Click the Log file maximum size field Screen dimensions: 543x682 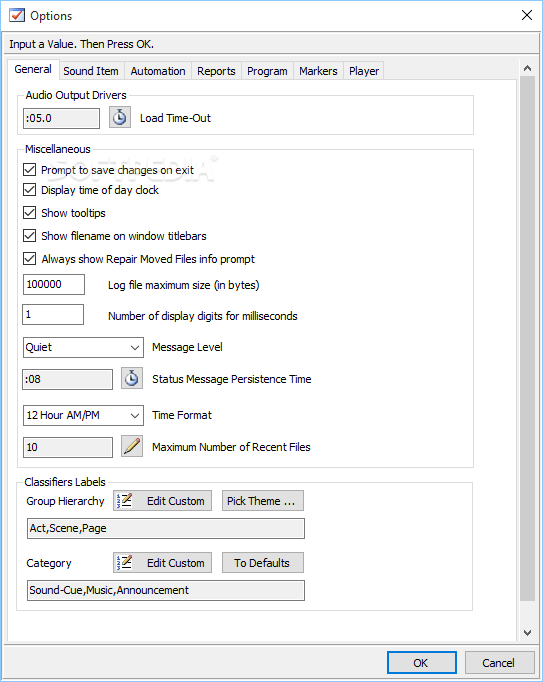(x=54, y=284)
